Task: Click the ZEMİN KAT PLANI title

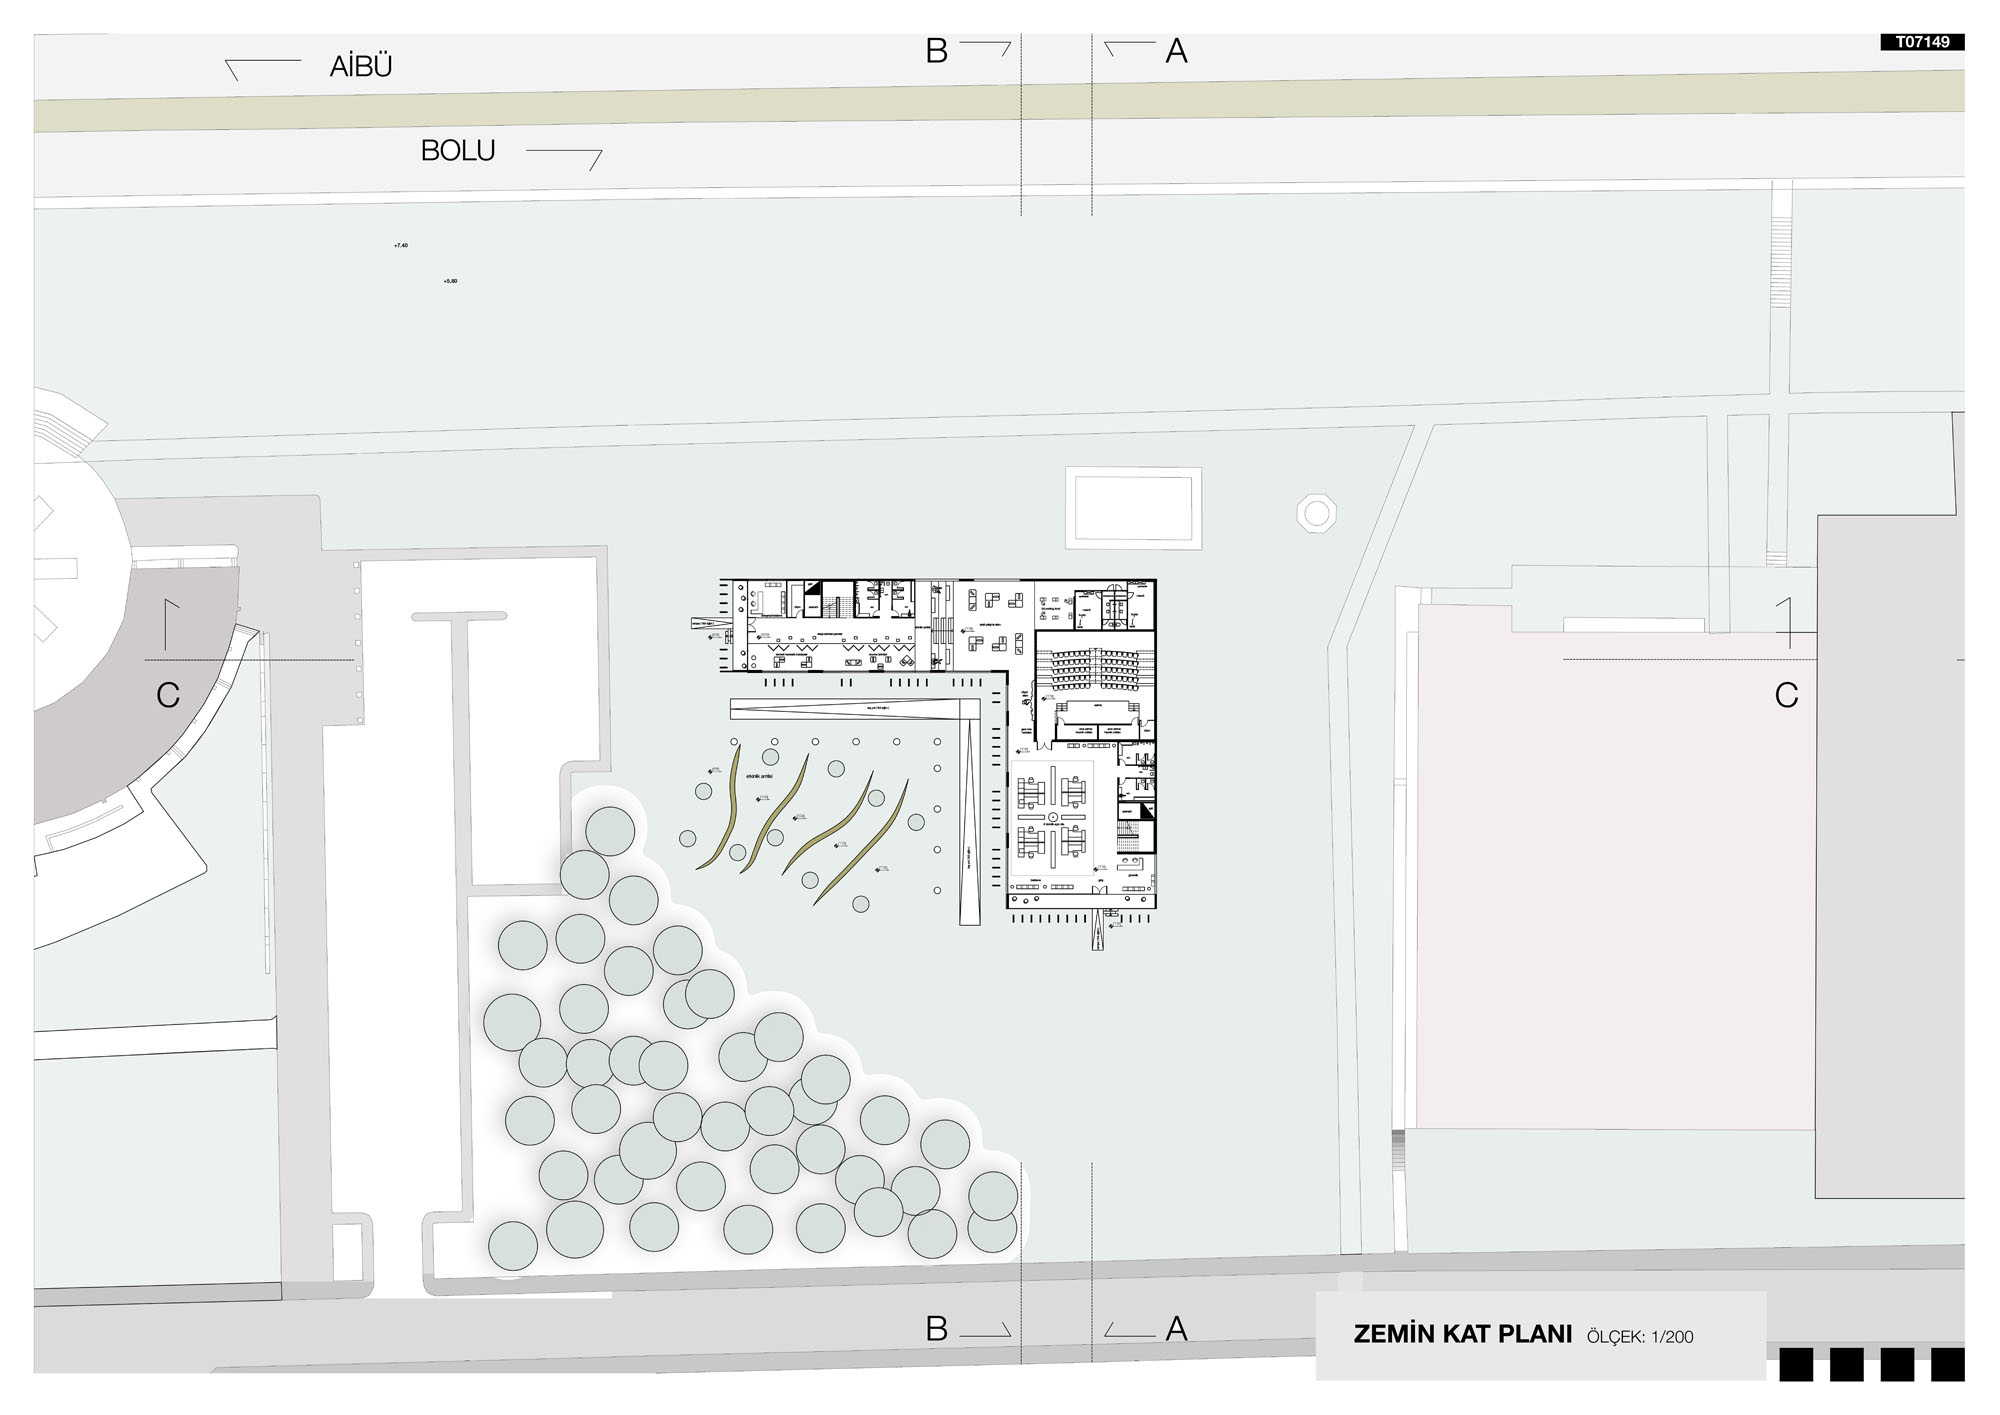Action: point(1462,1335)
